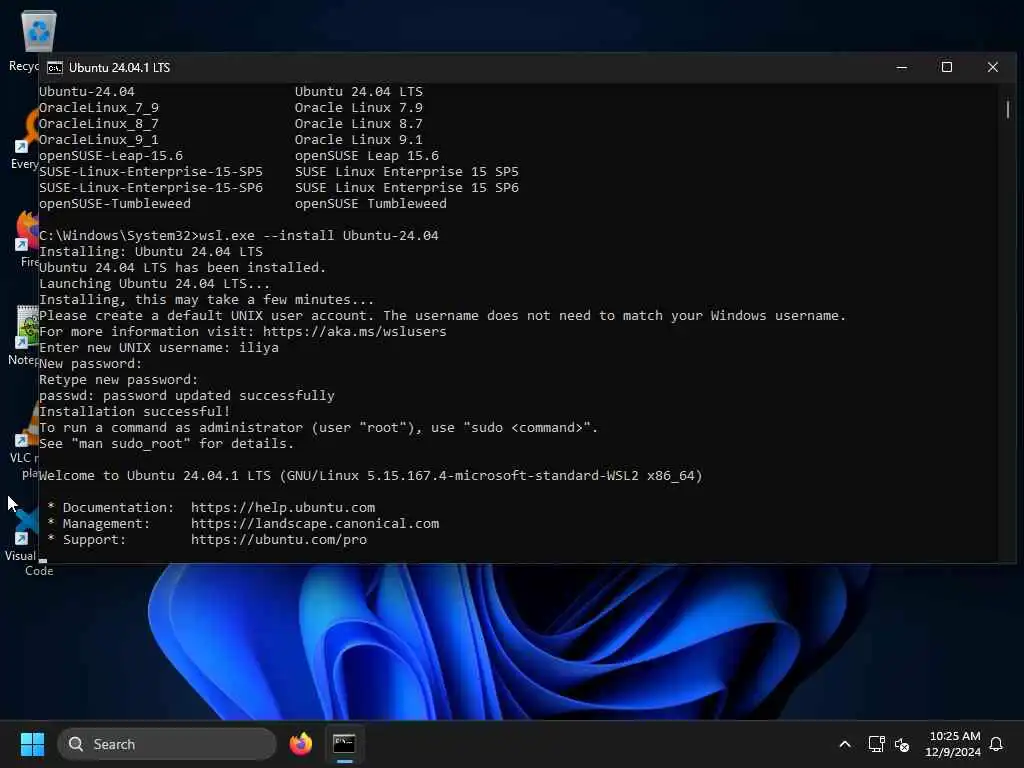The height and width of the screenshot is (768, 1024).
Task: Click the 'Retype new password:' line
Action: 118,379
